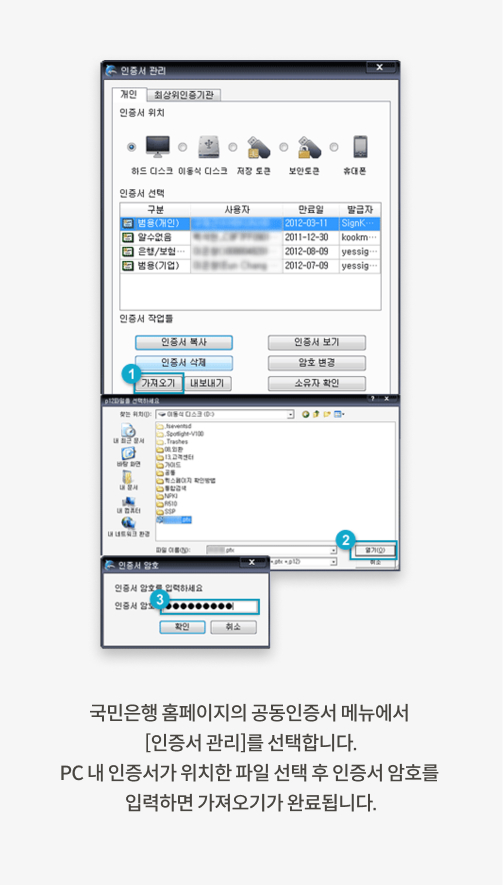Select the 범용(개인) certificate row

pos(251,223)
